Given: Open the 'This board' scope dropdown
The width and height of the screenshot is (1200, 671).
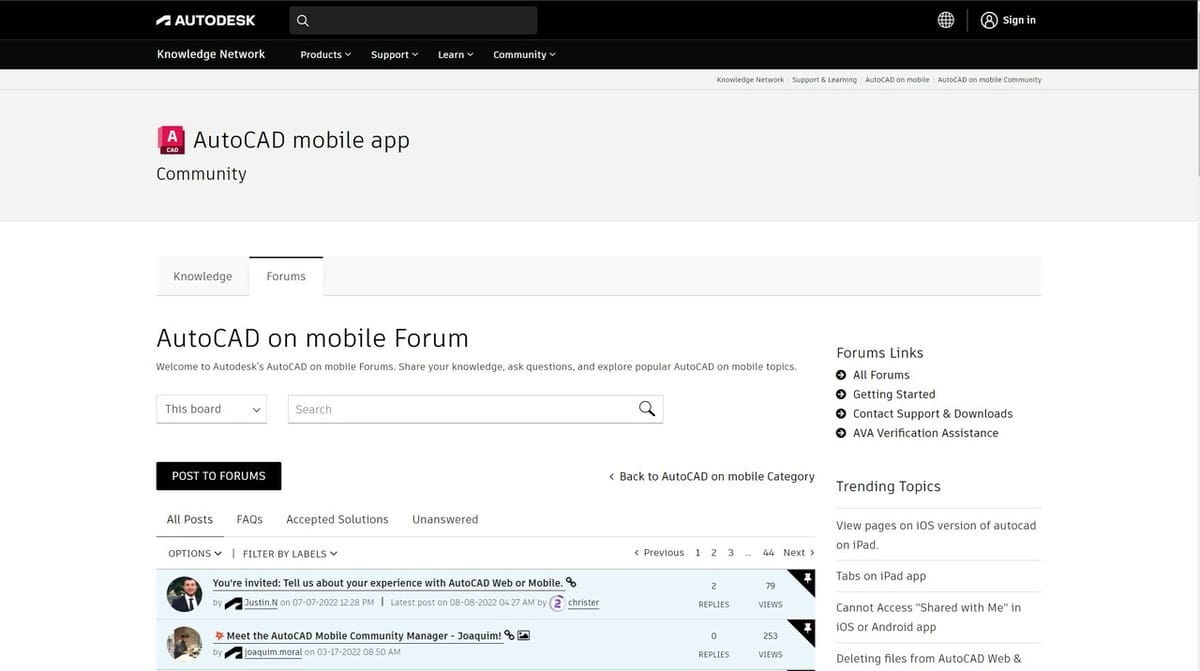Looking at the screenshot, I should pyautogui.click(x=212, y=409).
